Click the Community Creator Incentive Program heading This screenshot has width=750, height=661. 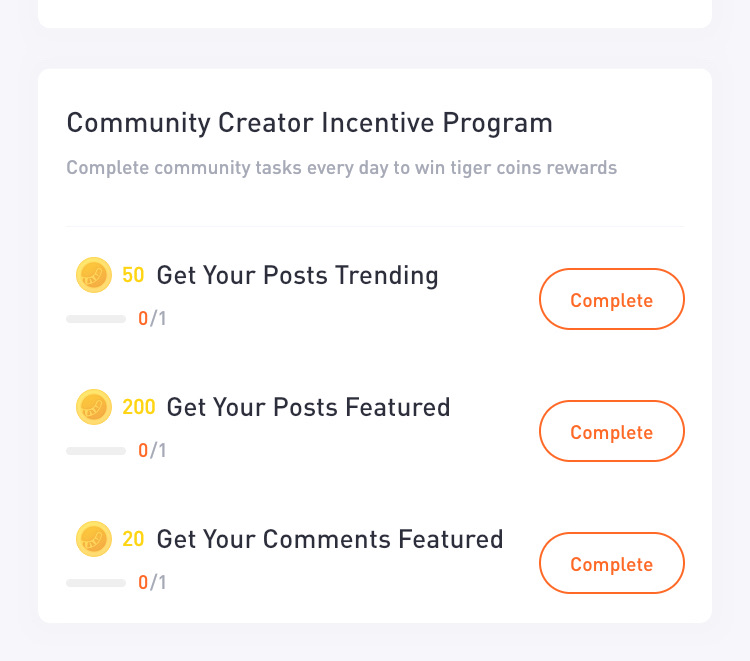pos(309,123)
